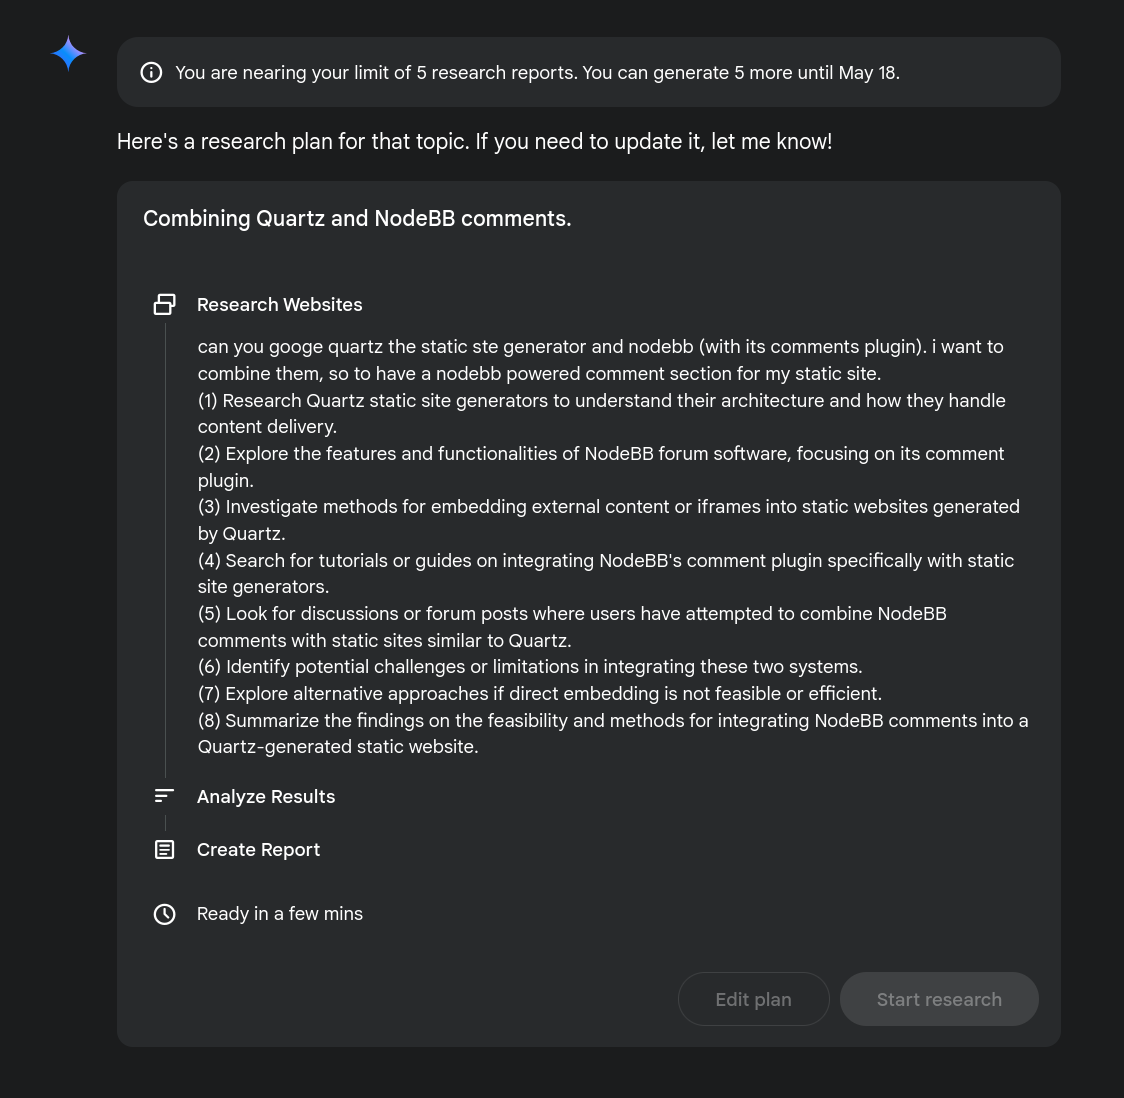Start the research with Start research button
The width and height of the screenshot is (1124, 1098).
pyautogui.click(x=939, y=999)
